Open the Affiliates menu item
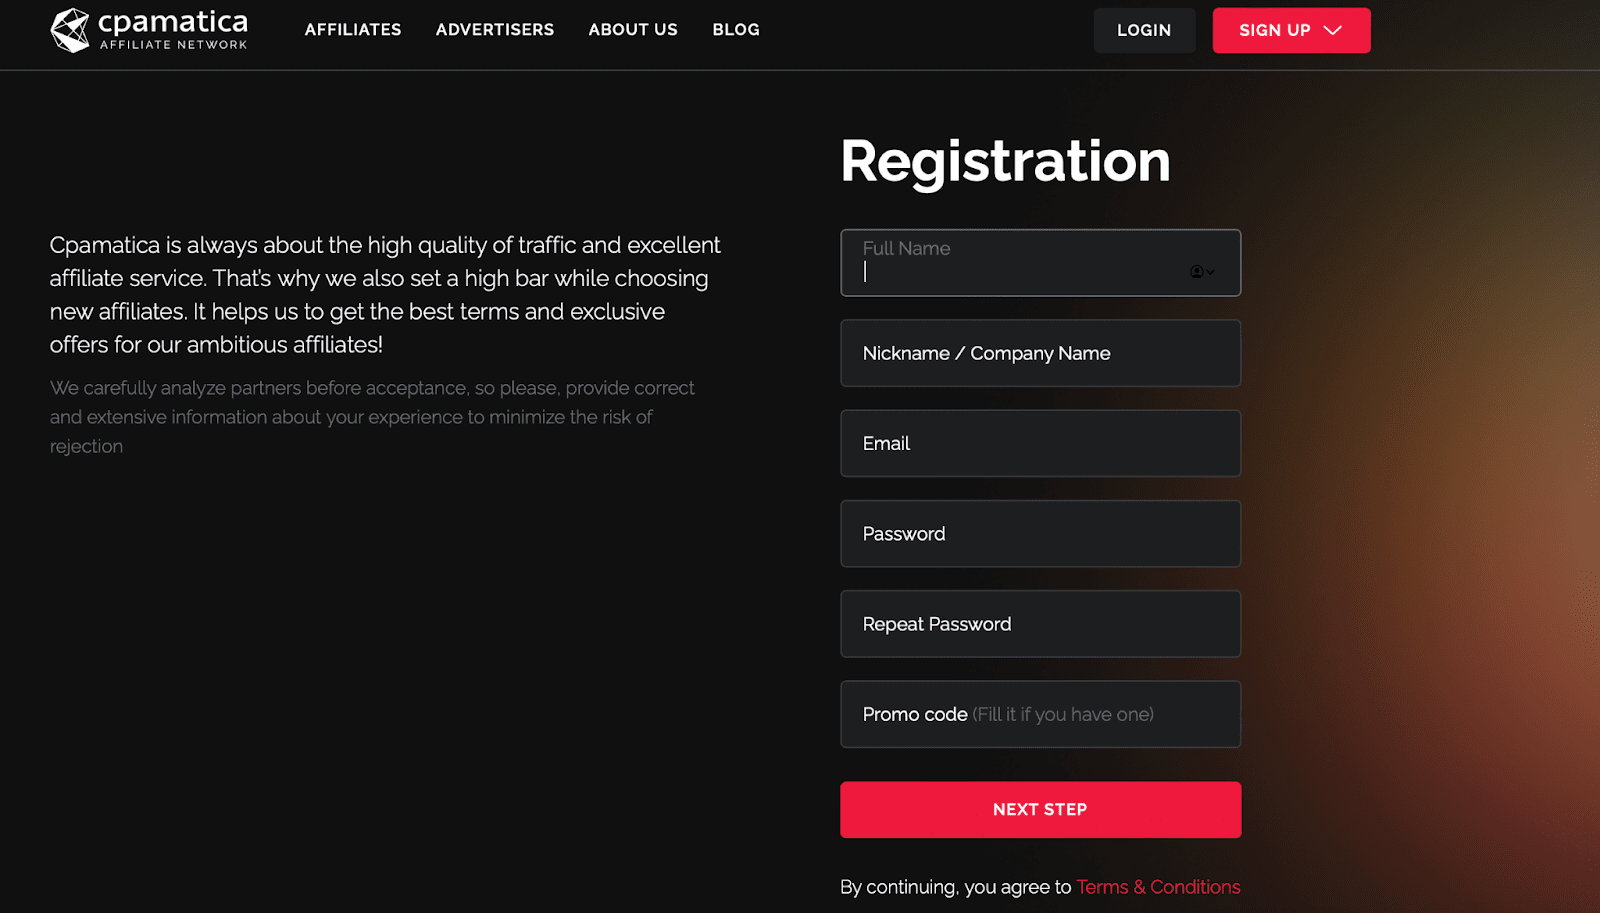Viewport: 1600px width, 913px height. [x=353, y=30]
